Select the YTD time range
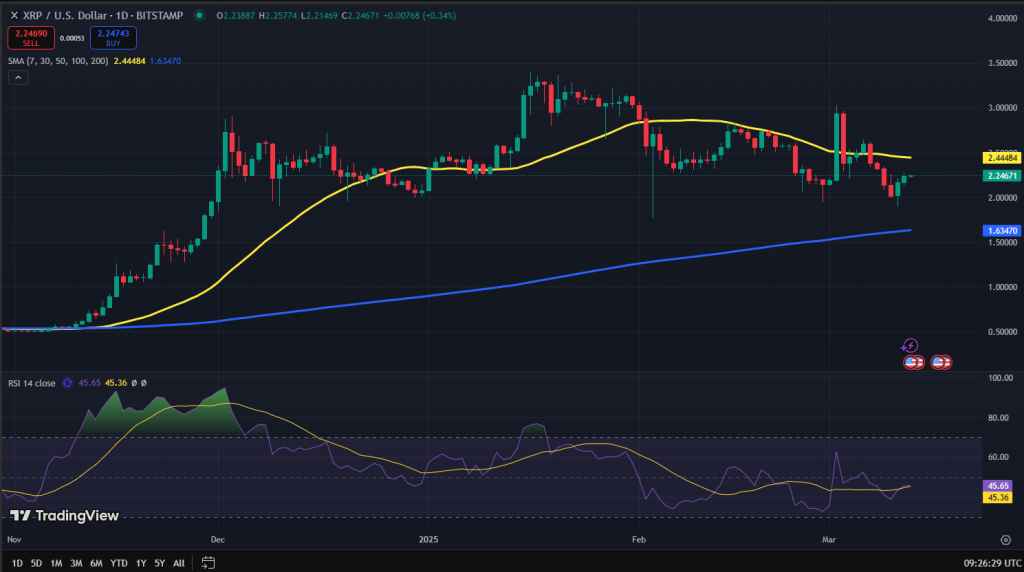The height and width of the screenshot is (572, 1024). (x=119, y=563)
